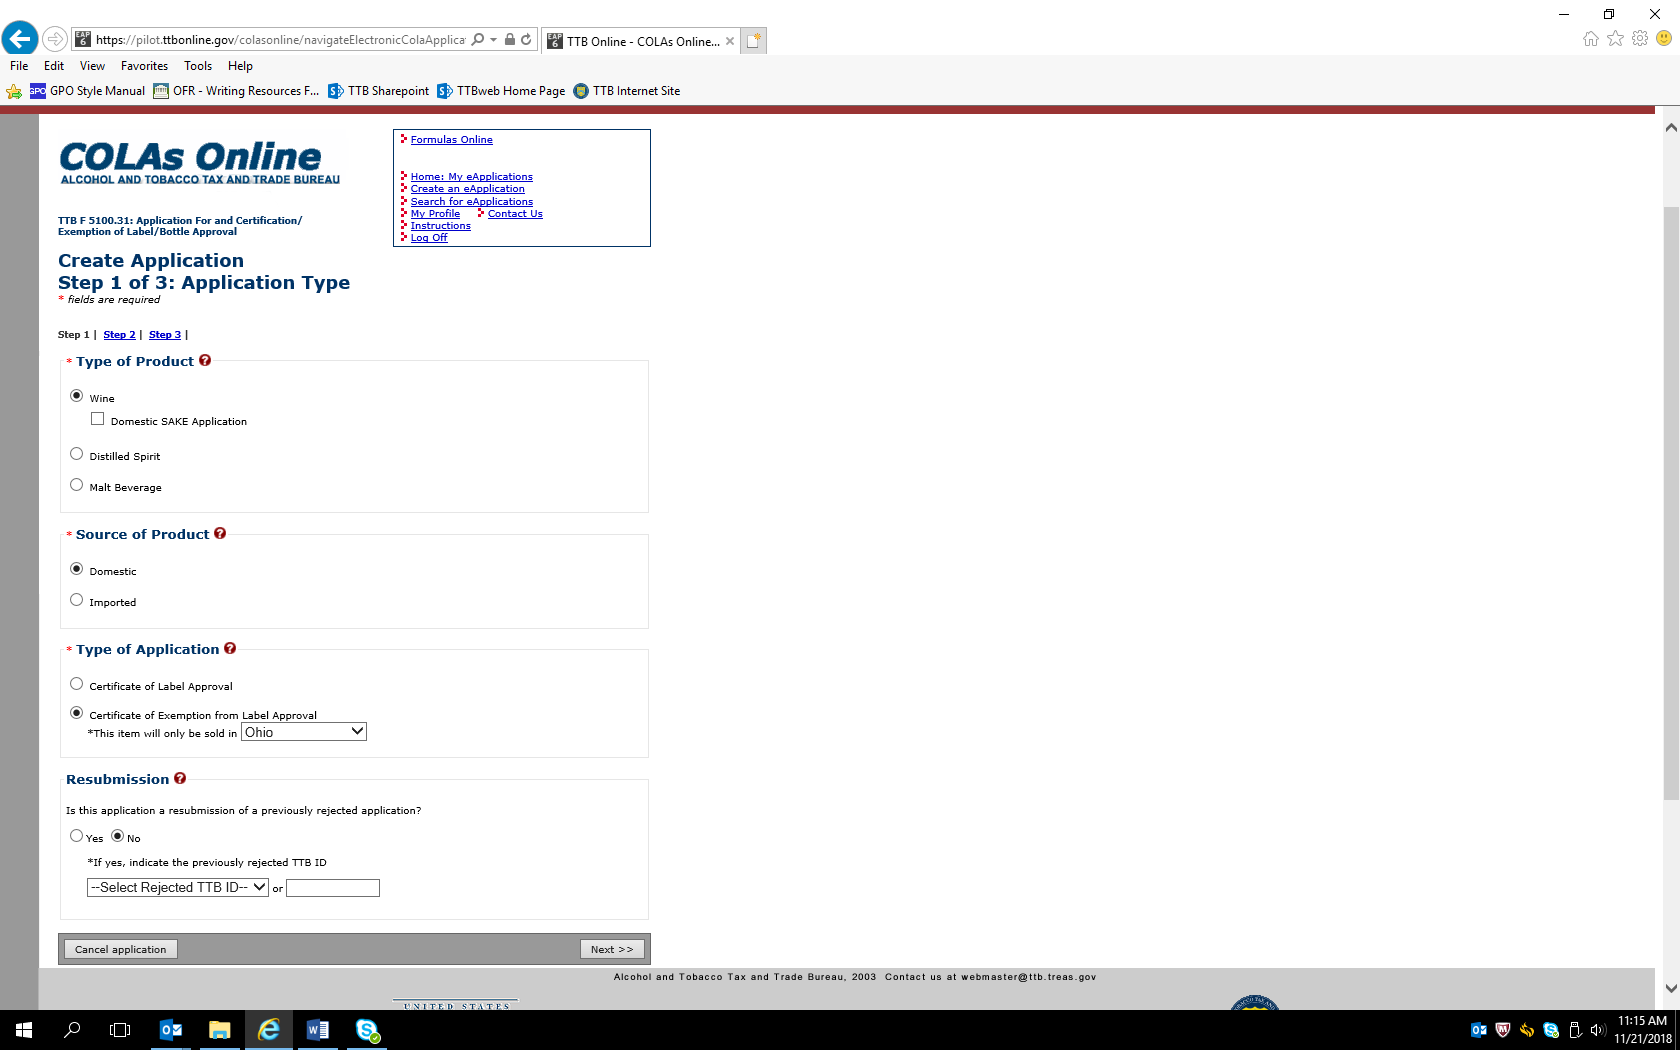Click the help icon beside Source of Product
This screenshot has height=1050, width=1680.
click(220, 534)
